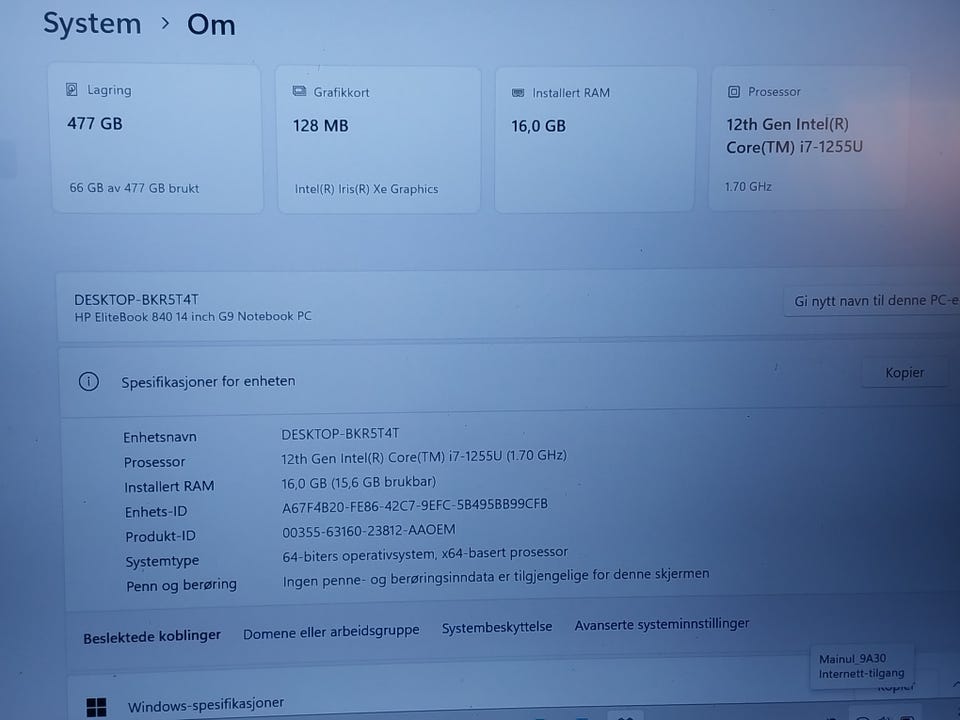Select the Enhets-ID value A67F4B20-FE86
Screen dimensions: 960x720
(x=414, y=505)
